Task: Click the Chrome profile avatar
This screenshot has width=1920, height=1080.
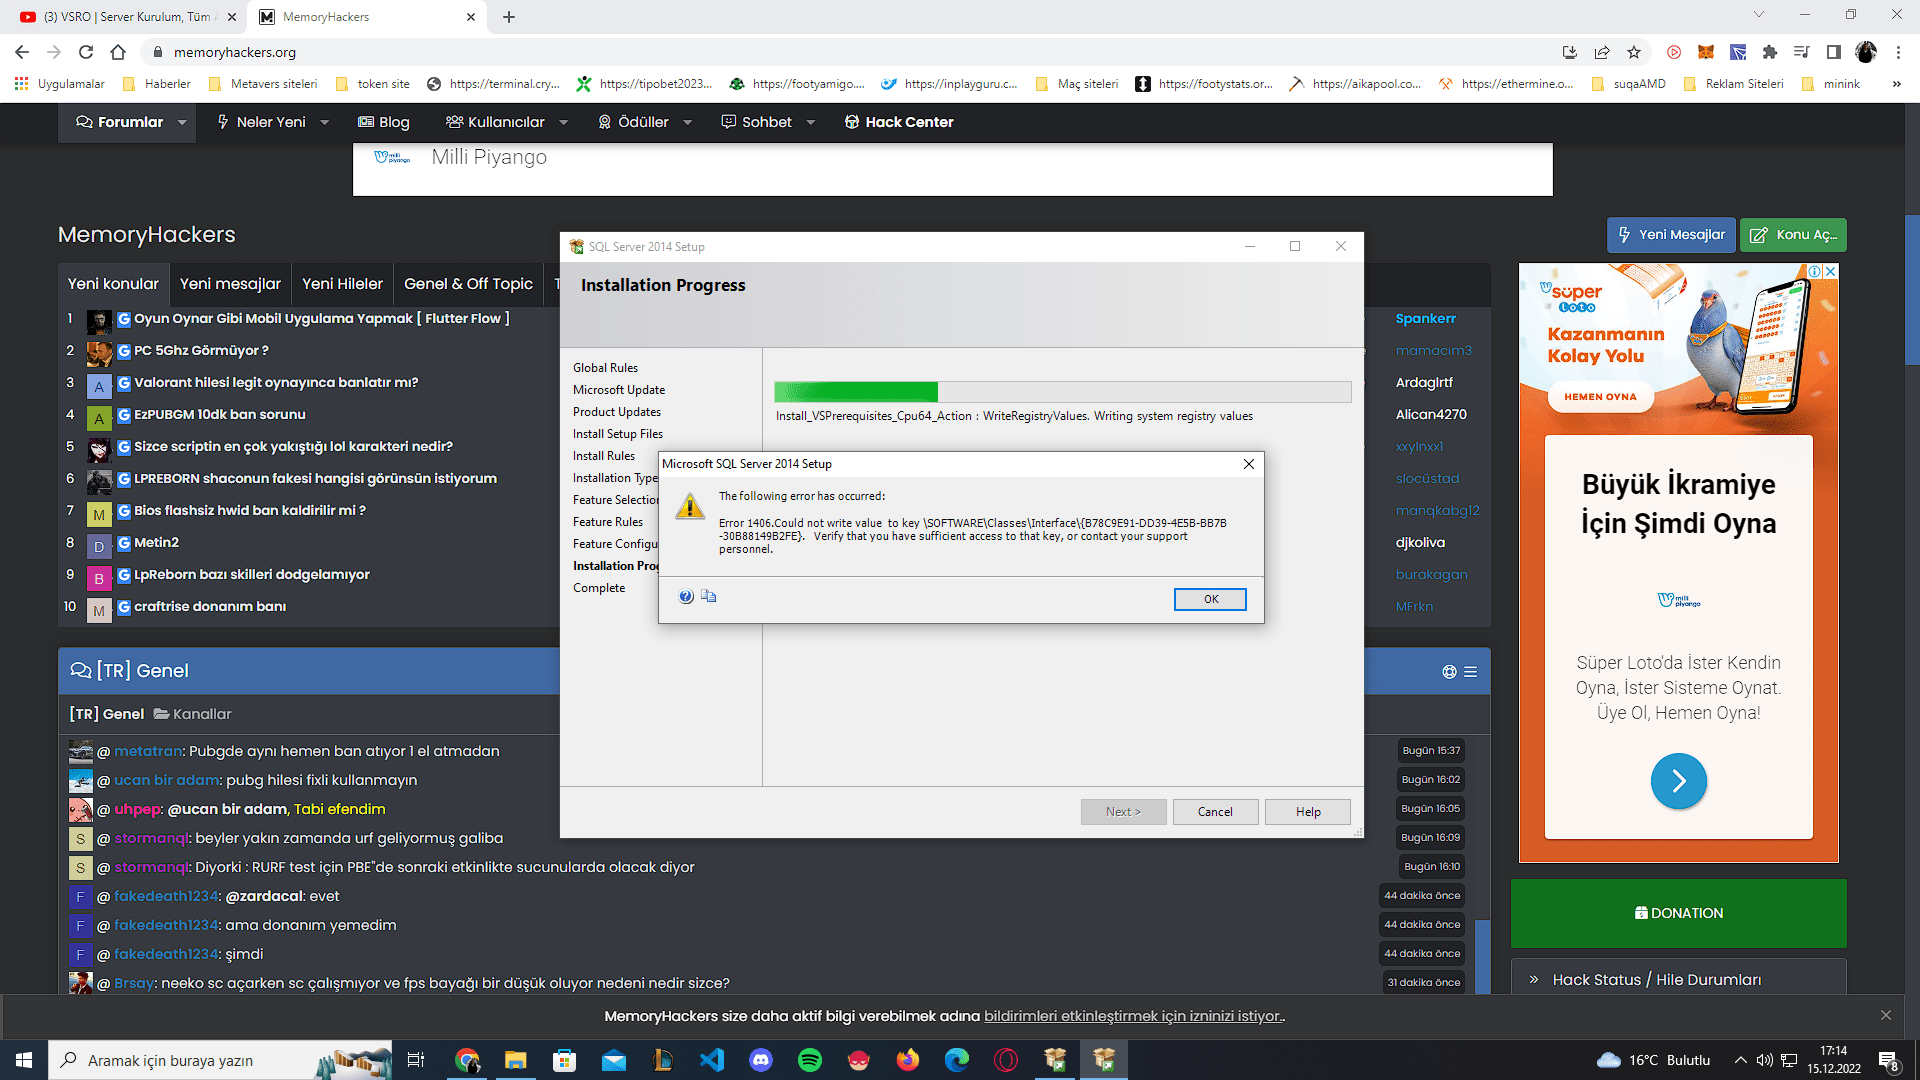Action: point(1866,52)
